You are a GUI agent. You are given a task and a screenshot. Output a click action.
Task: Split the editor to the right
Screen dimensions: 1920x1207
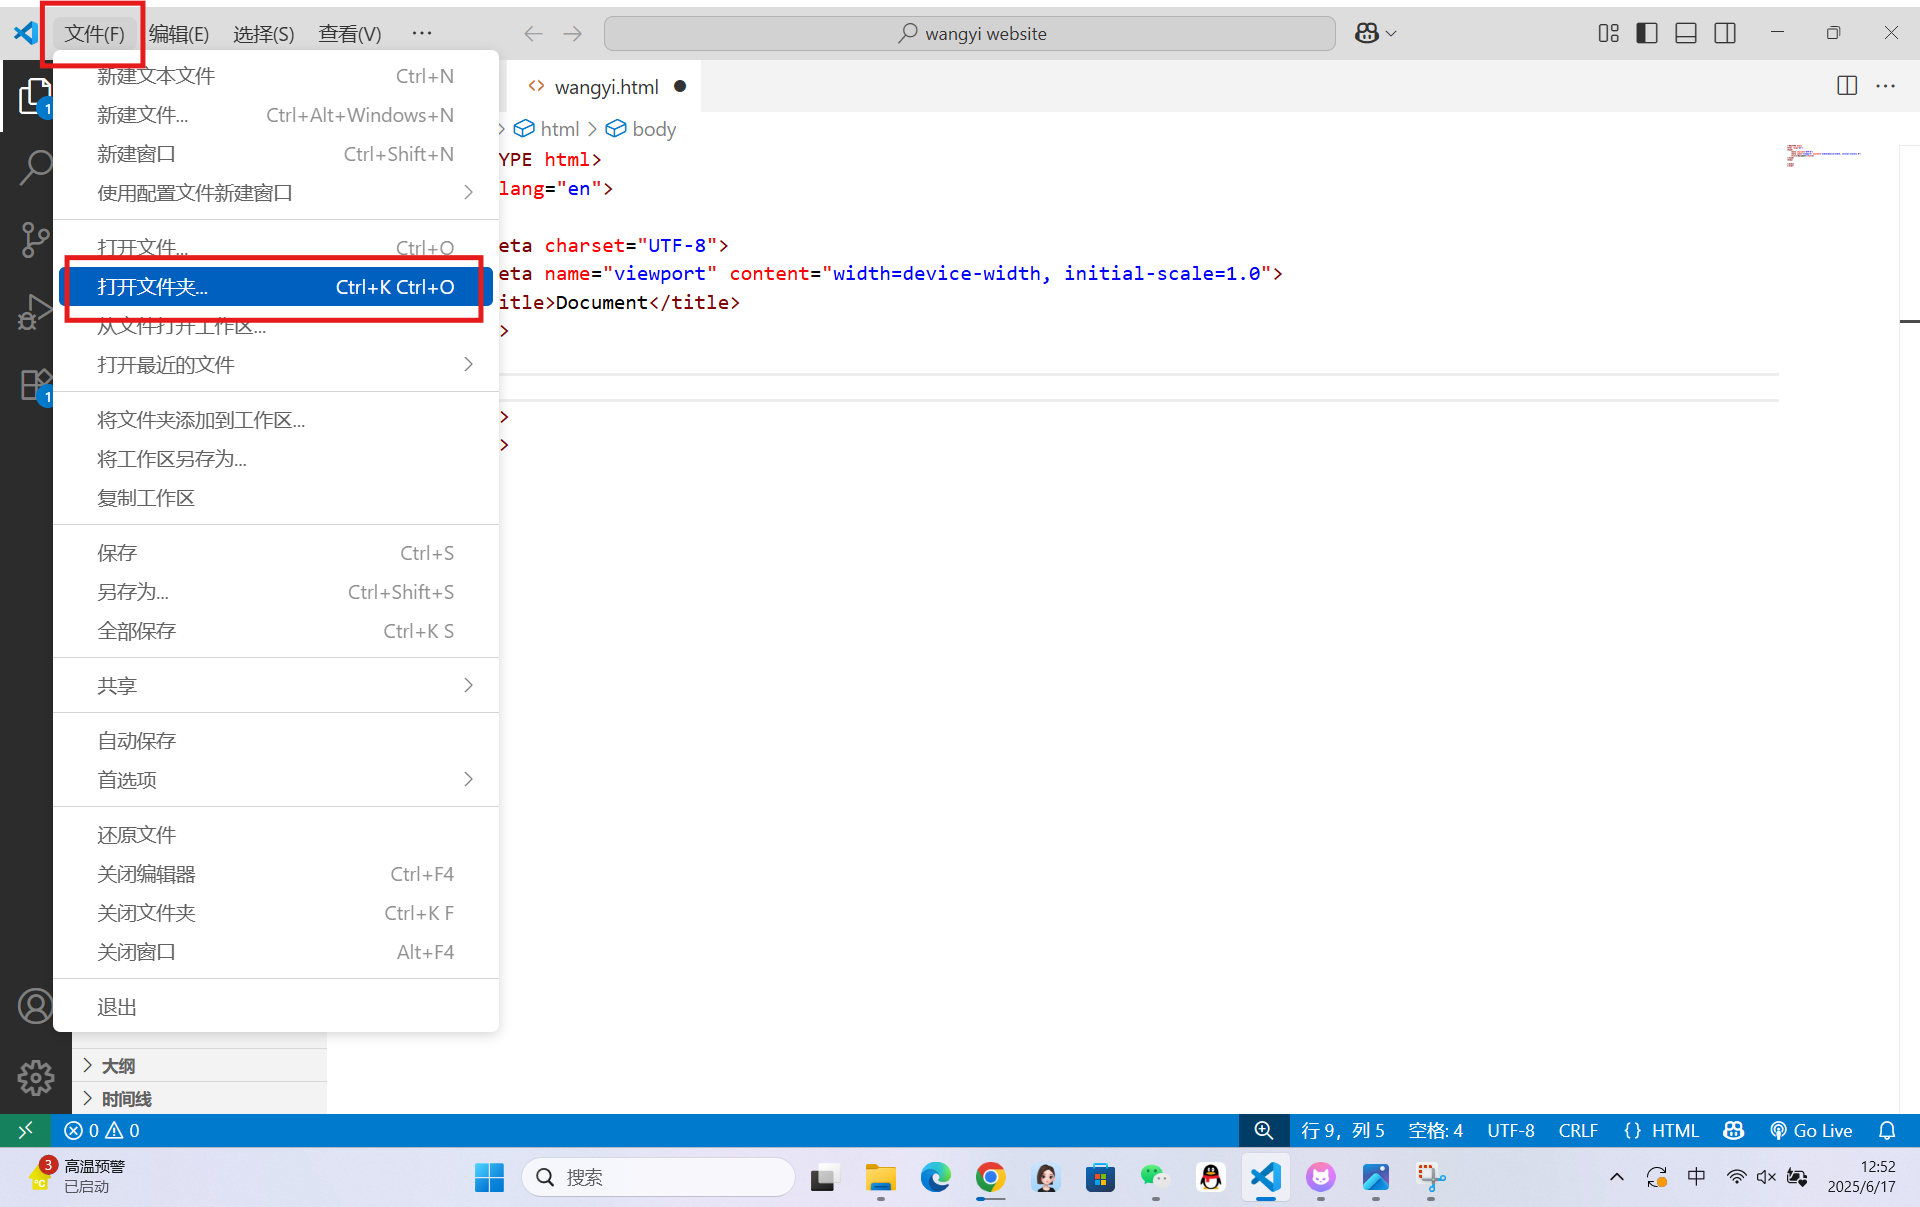(1847, 86)
